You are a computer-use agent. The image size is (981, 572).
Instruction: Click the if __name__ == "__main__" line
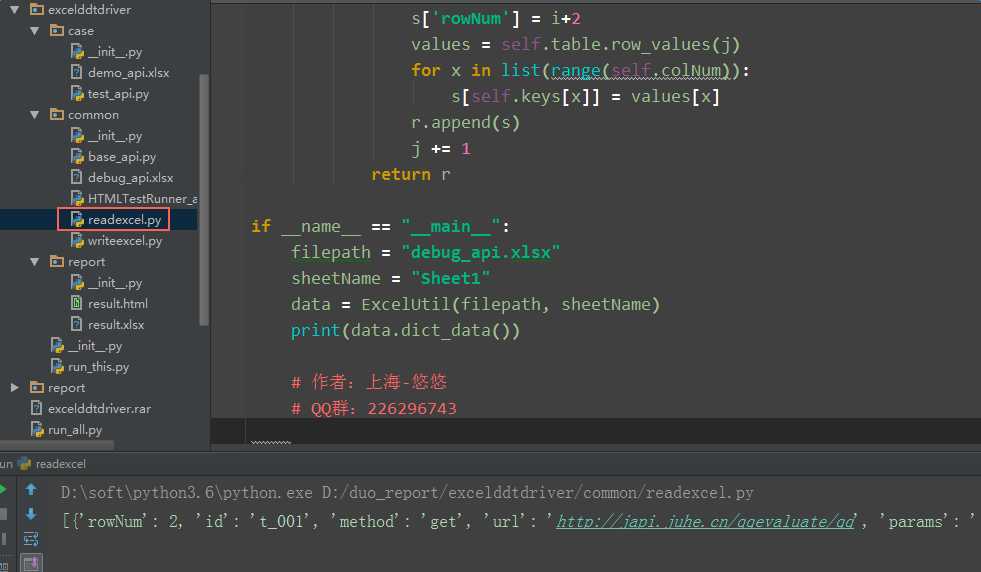(x=380, y=226)
